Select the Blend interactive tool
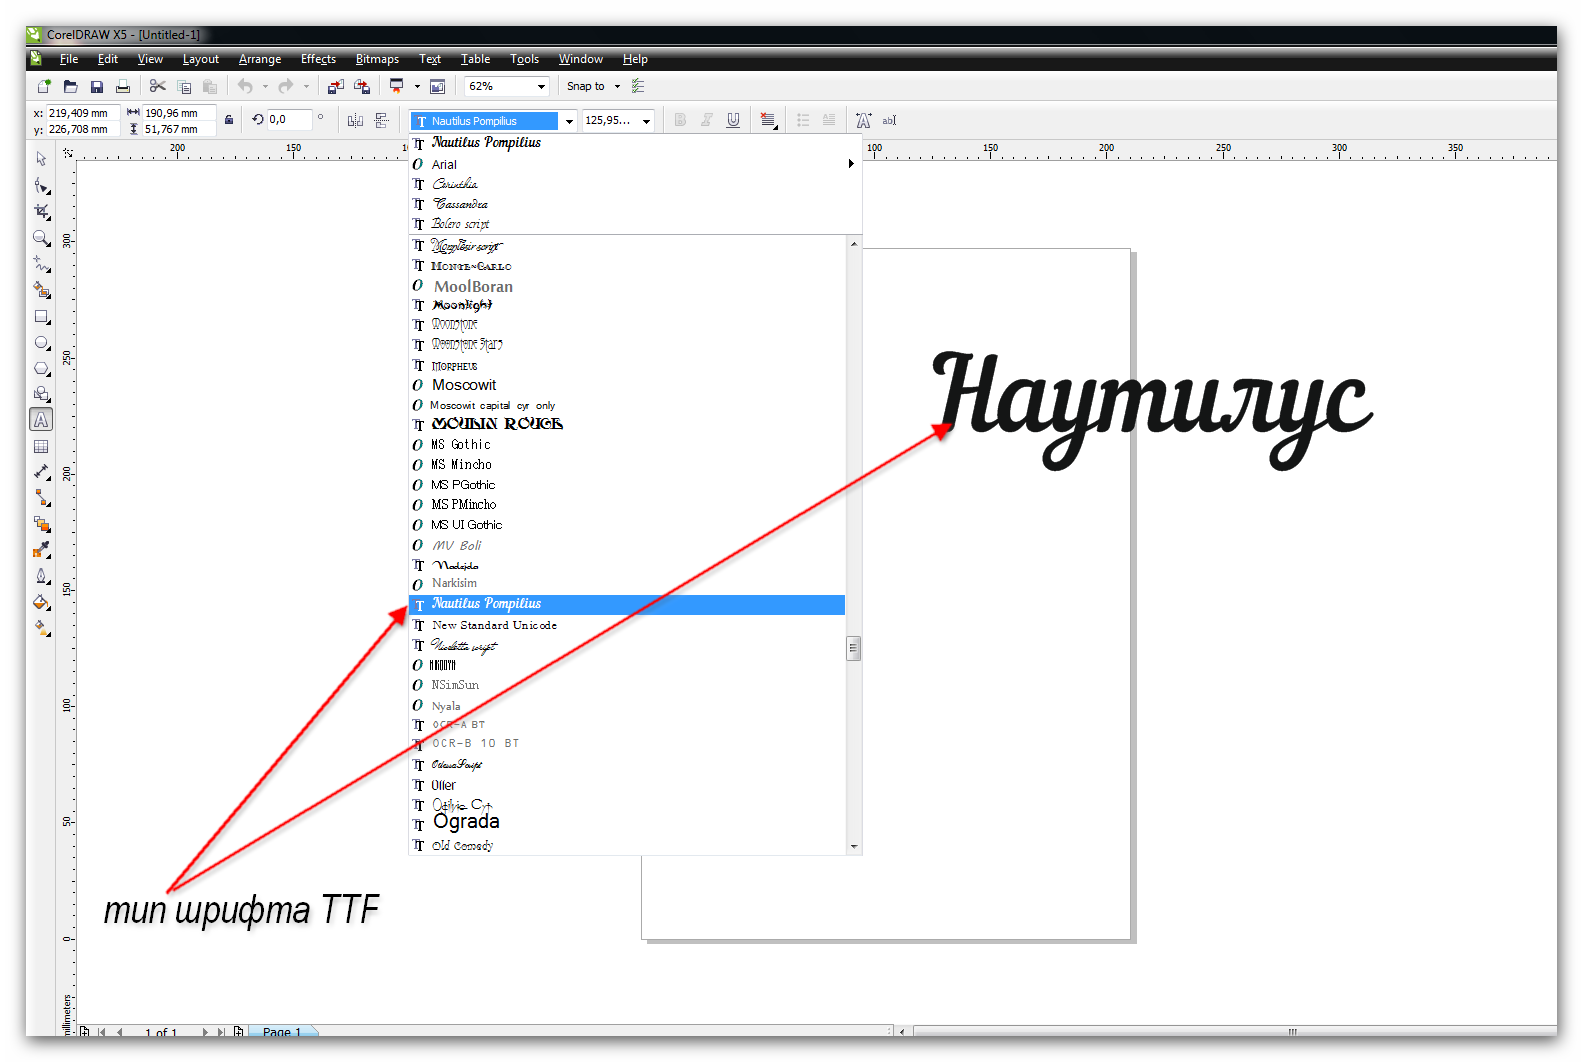 click(41, 524)
